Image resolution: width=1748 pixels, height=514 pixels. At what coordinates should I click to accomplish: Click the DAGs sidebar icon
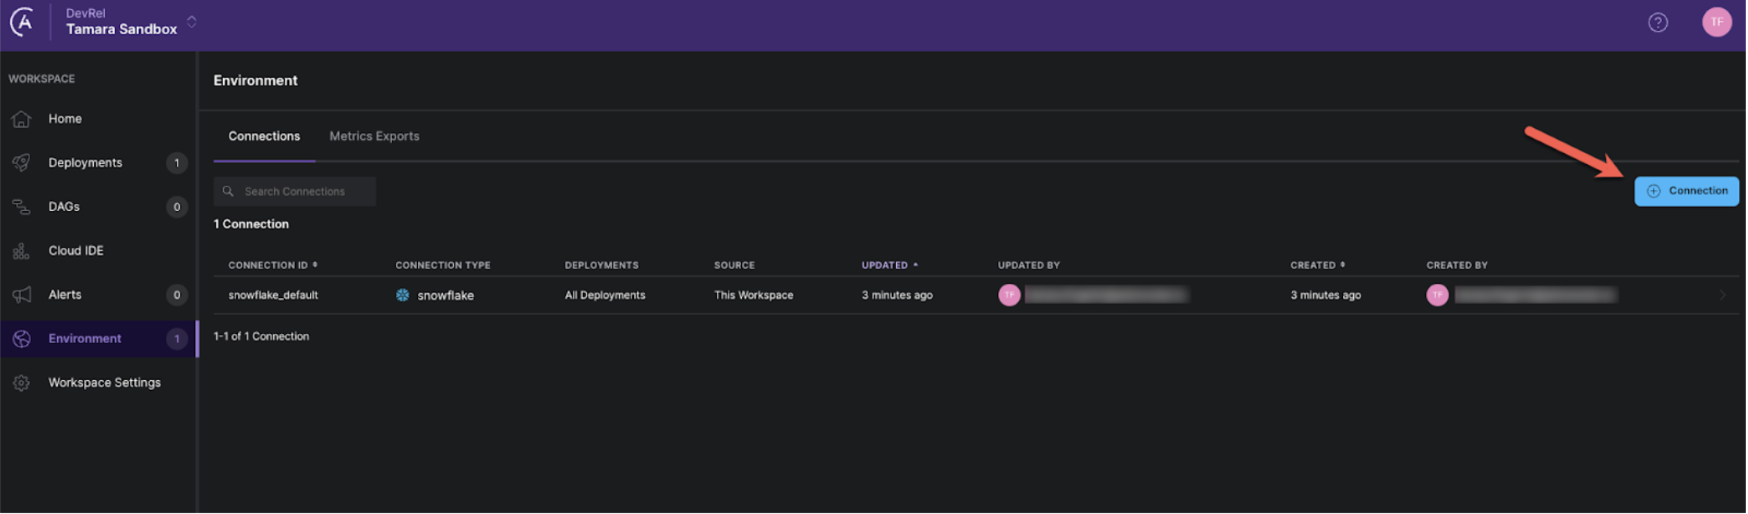tap(21, 207)
